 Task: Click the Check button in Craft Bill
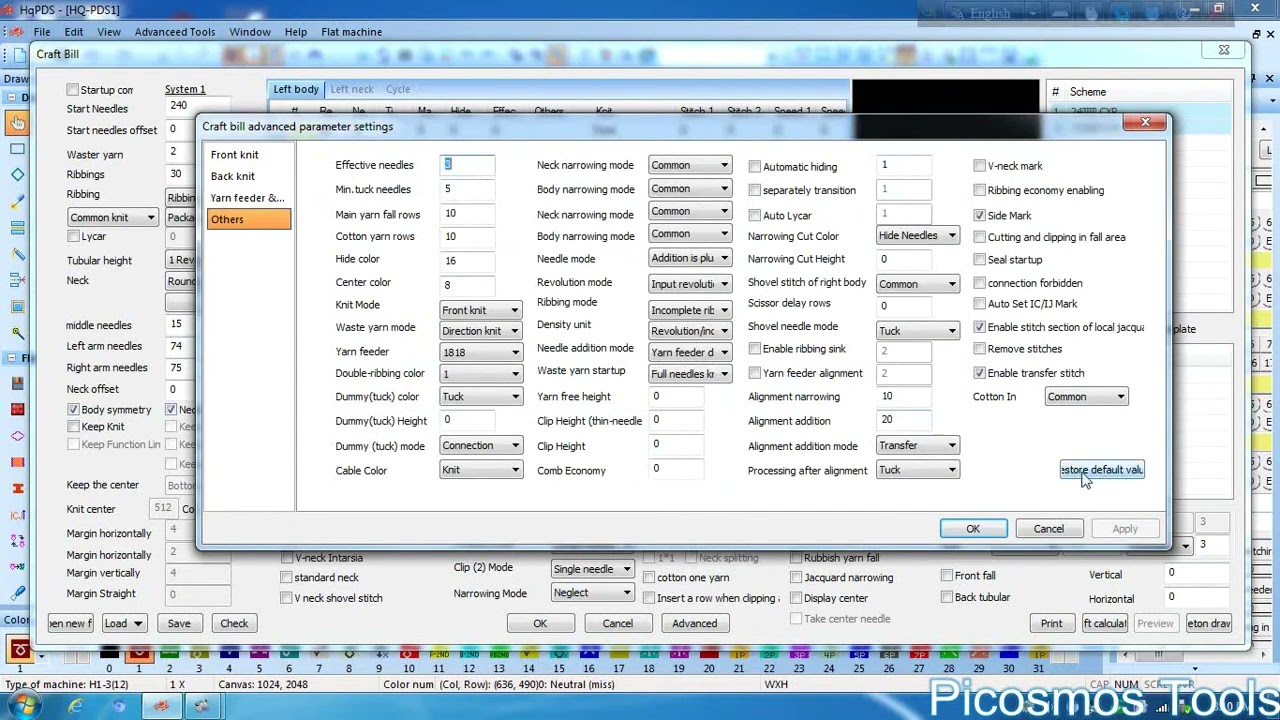point(234,624)
